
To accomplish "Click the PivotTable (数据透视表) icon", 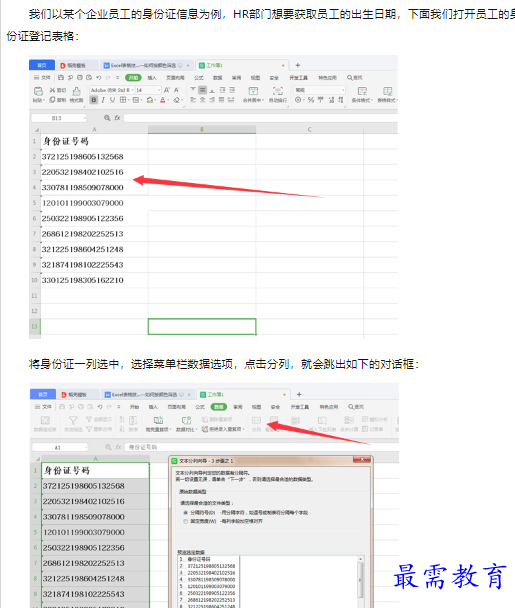I will pos(45,421).
